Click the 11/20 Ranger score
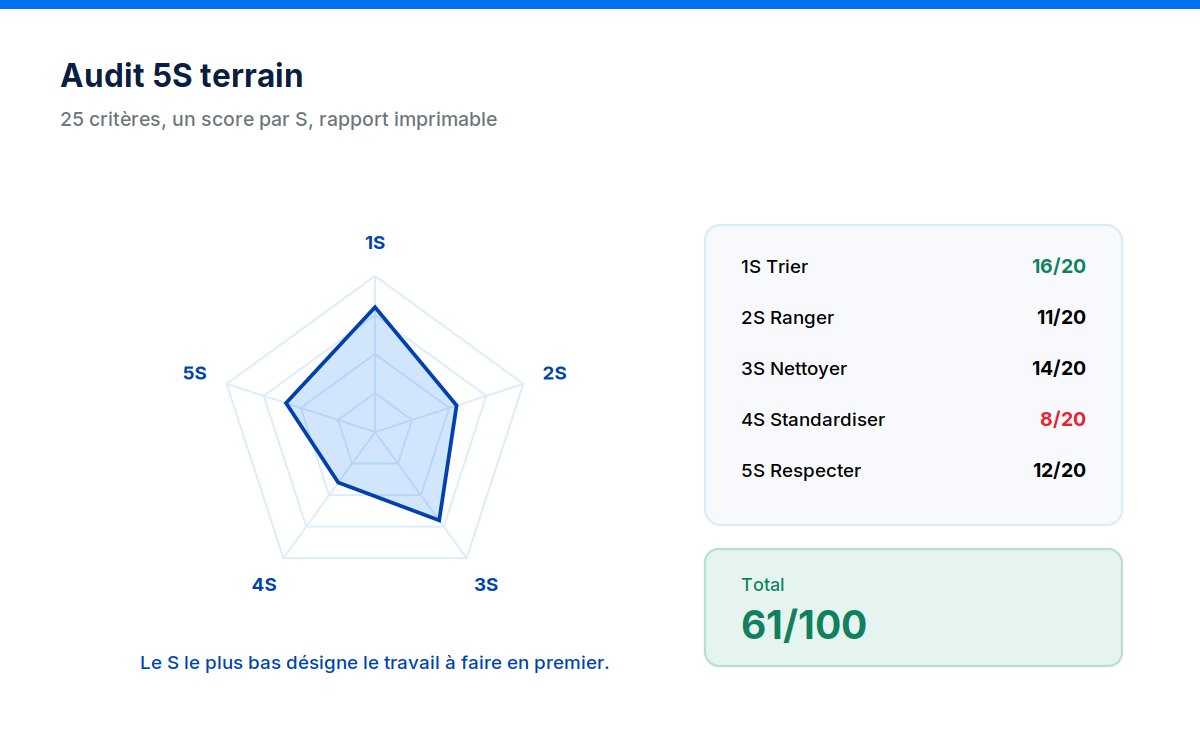The height and width of the screenshot is (750, 1200). (1061, 318)
